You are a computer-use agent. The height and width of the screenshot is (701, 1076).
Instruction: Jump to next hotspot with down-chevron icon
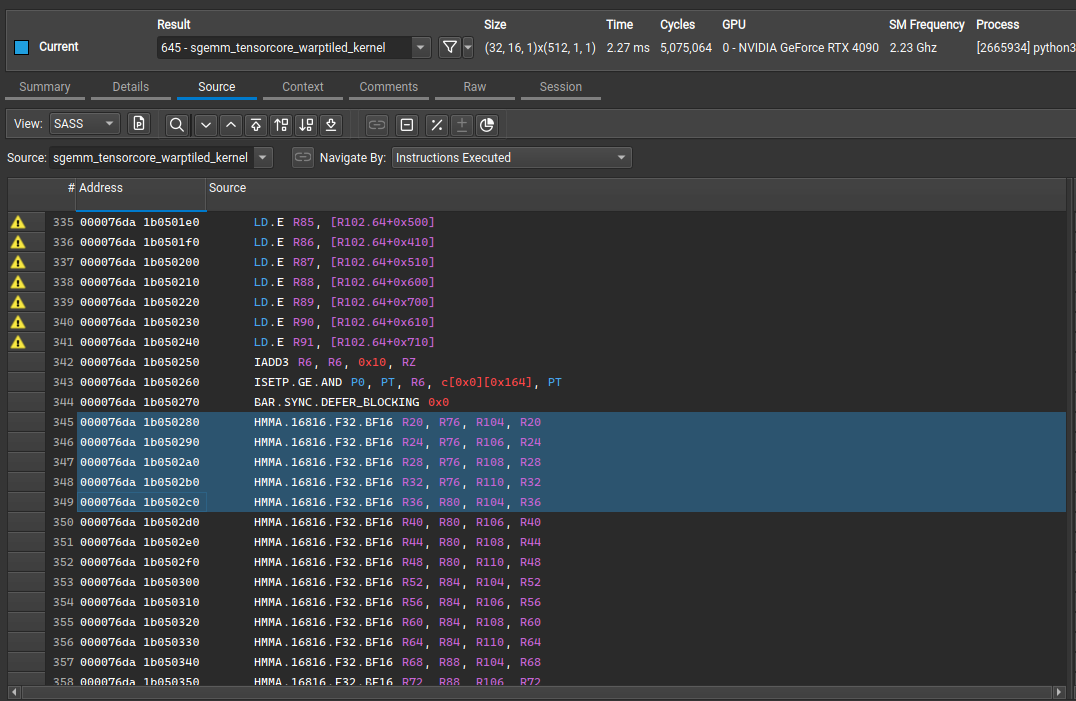tap(206, 125)
